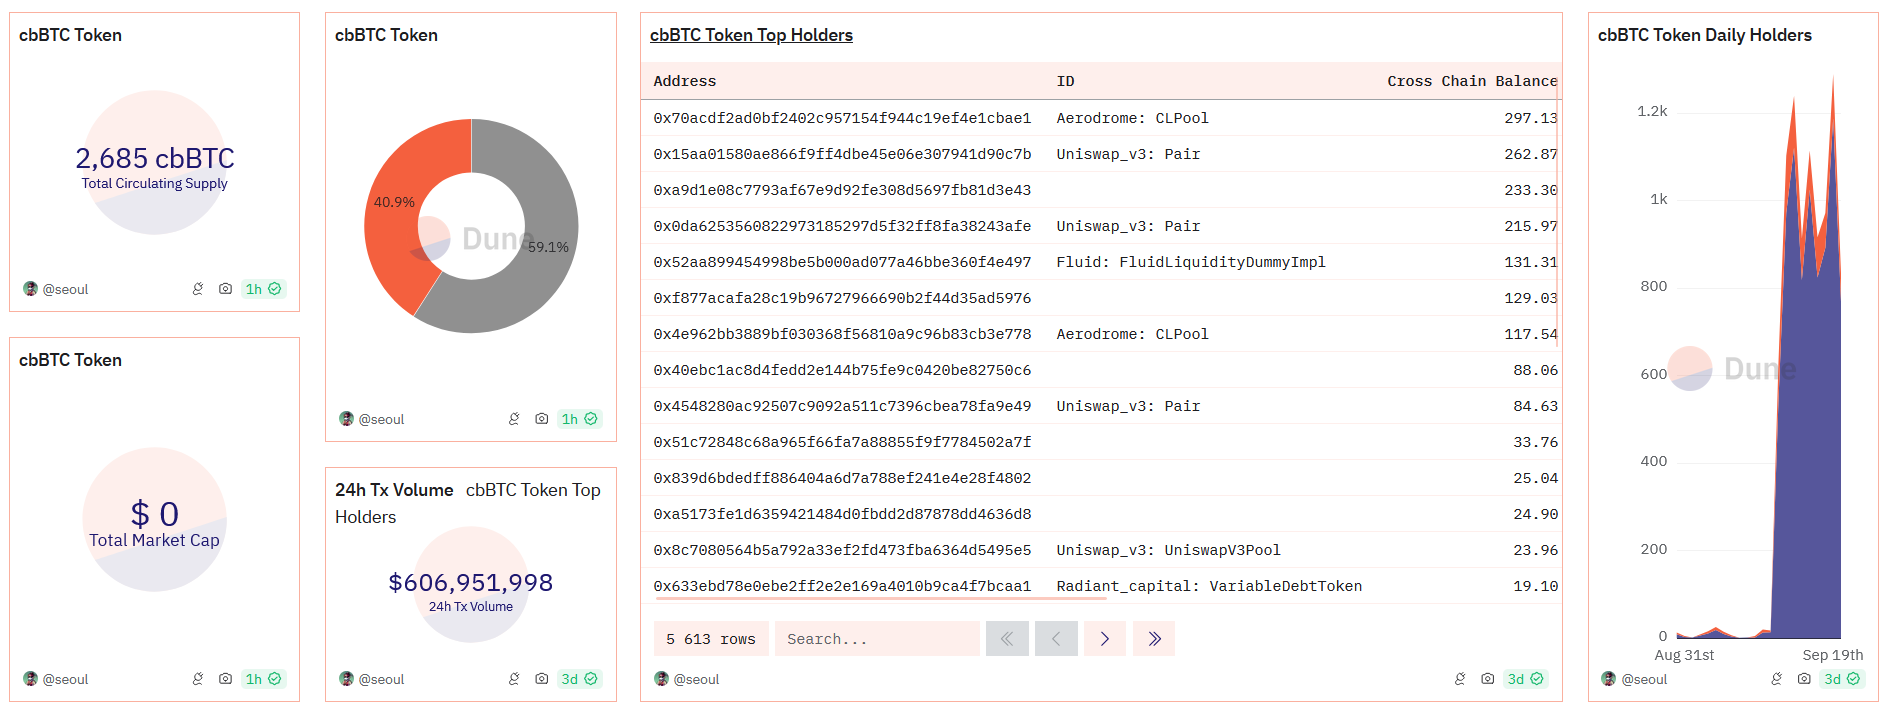Image resolution: width=1888 pixels, height=720 pixels.
Task: Click the camera icon on Daily Holders chart card
Action: click(x=1804, y=679)
